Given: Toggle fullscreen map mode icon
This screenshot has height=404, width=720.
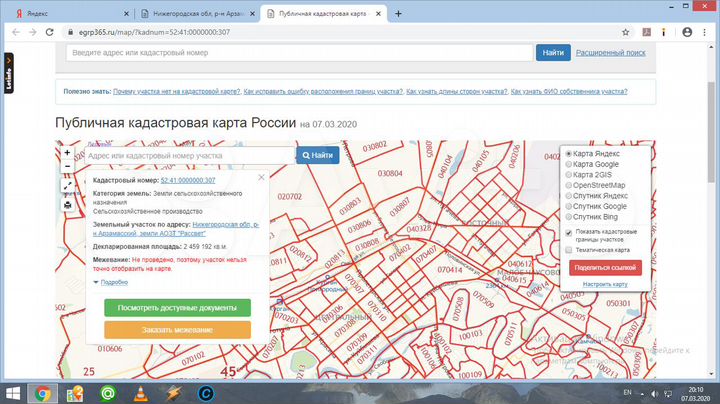Looking at the screenshot, I should click(68, 185).
